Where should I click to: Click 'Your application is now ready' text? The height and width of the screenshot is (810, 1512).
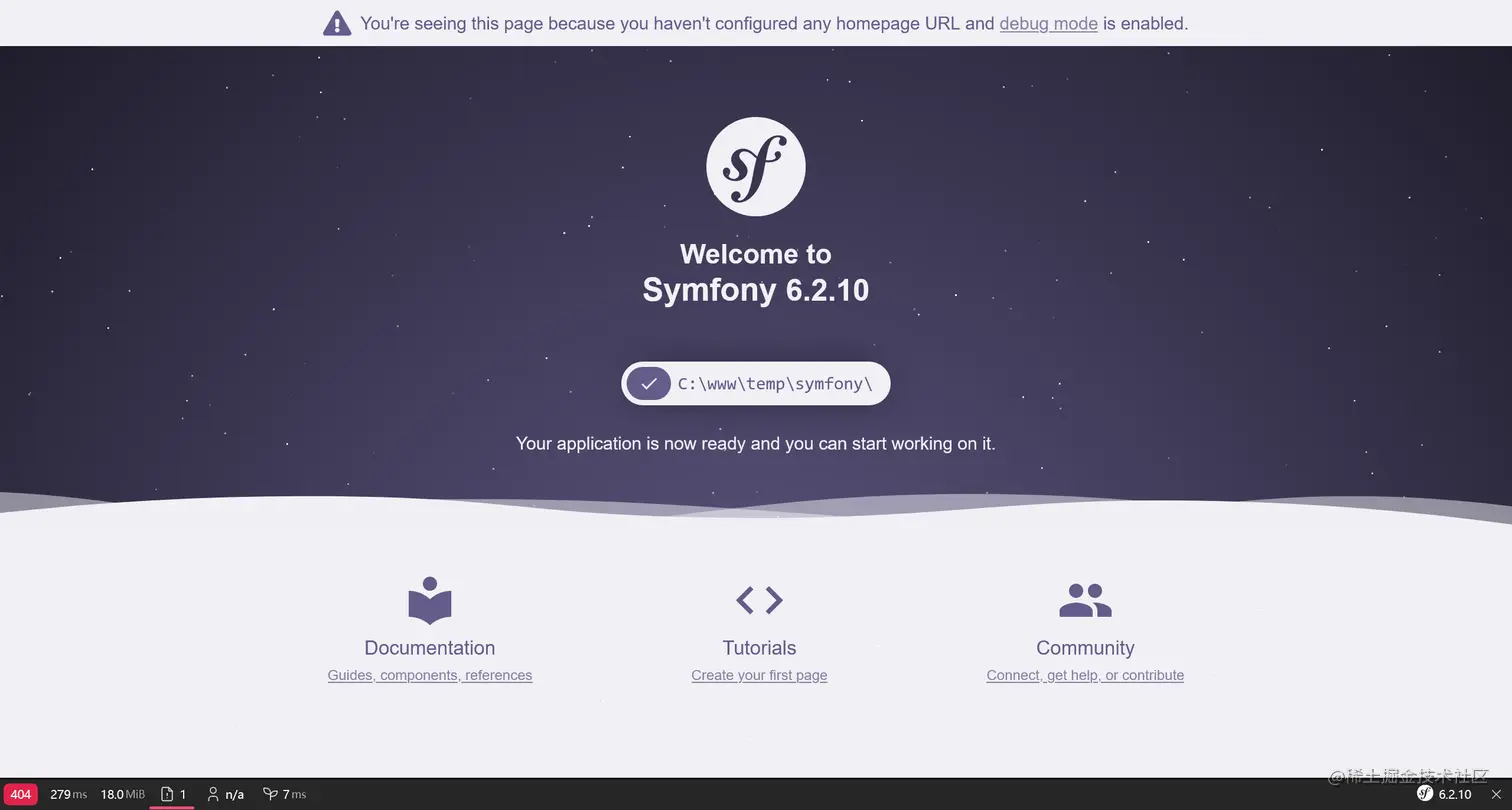pos(755,443)
